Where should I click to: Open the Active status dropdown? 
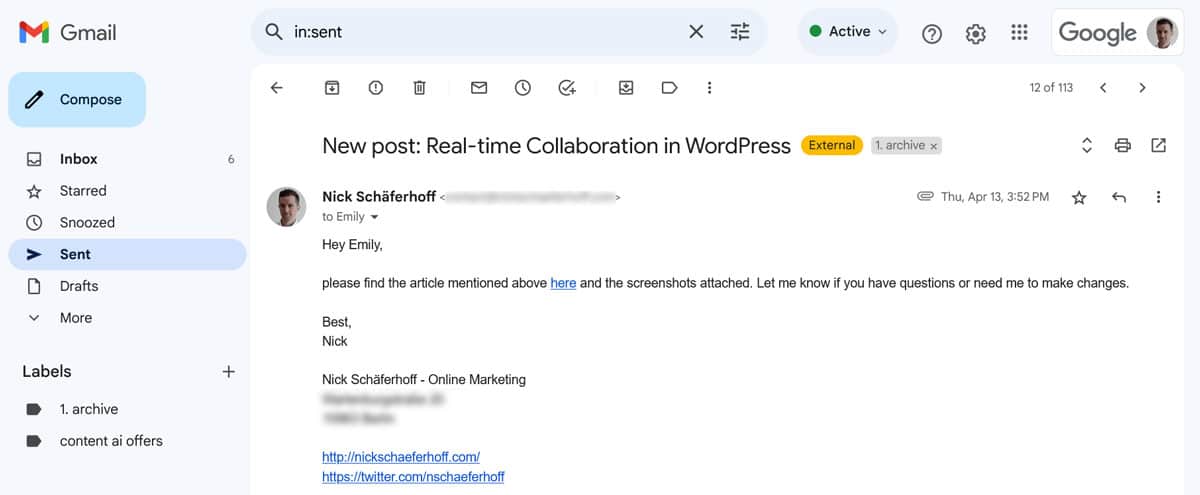(x=848, y=32)
